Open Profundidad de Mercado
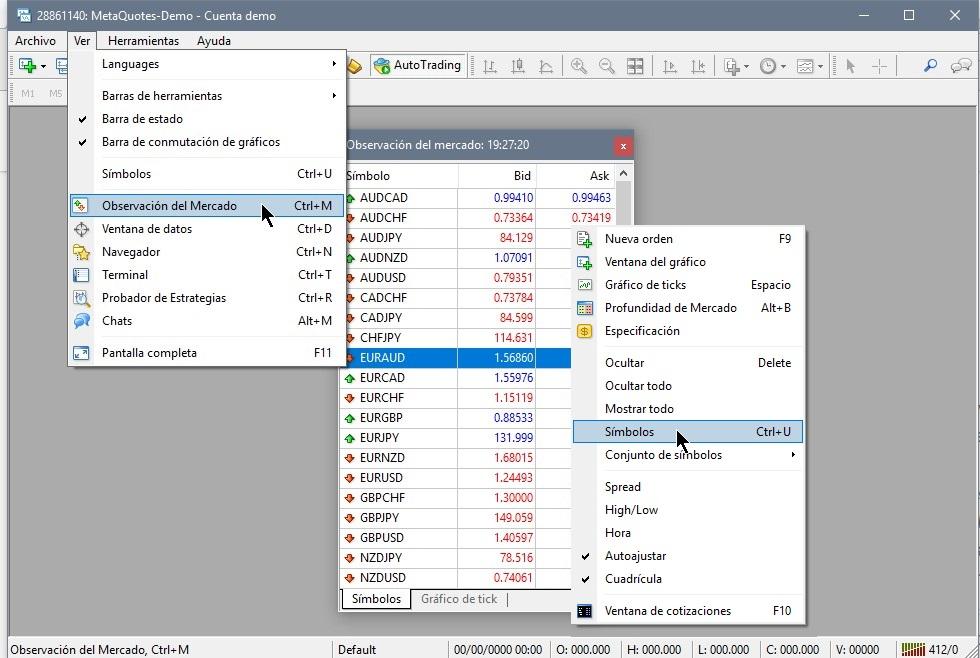The width and height of the screenshot is (980, 658). pyautogui.click(x=688, y=308)
